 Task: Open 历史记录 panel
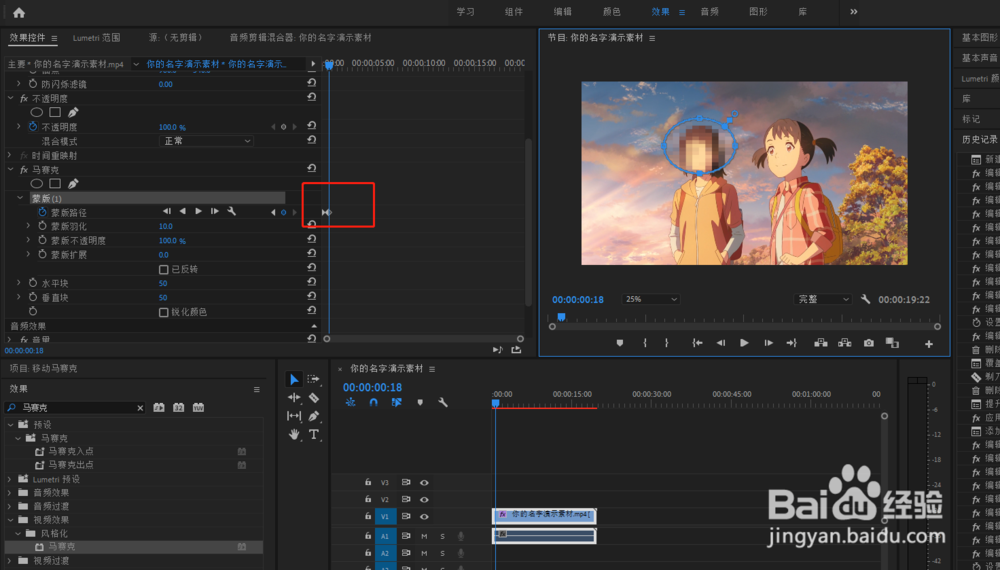[980, 139]
